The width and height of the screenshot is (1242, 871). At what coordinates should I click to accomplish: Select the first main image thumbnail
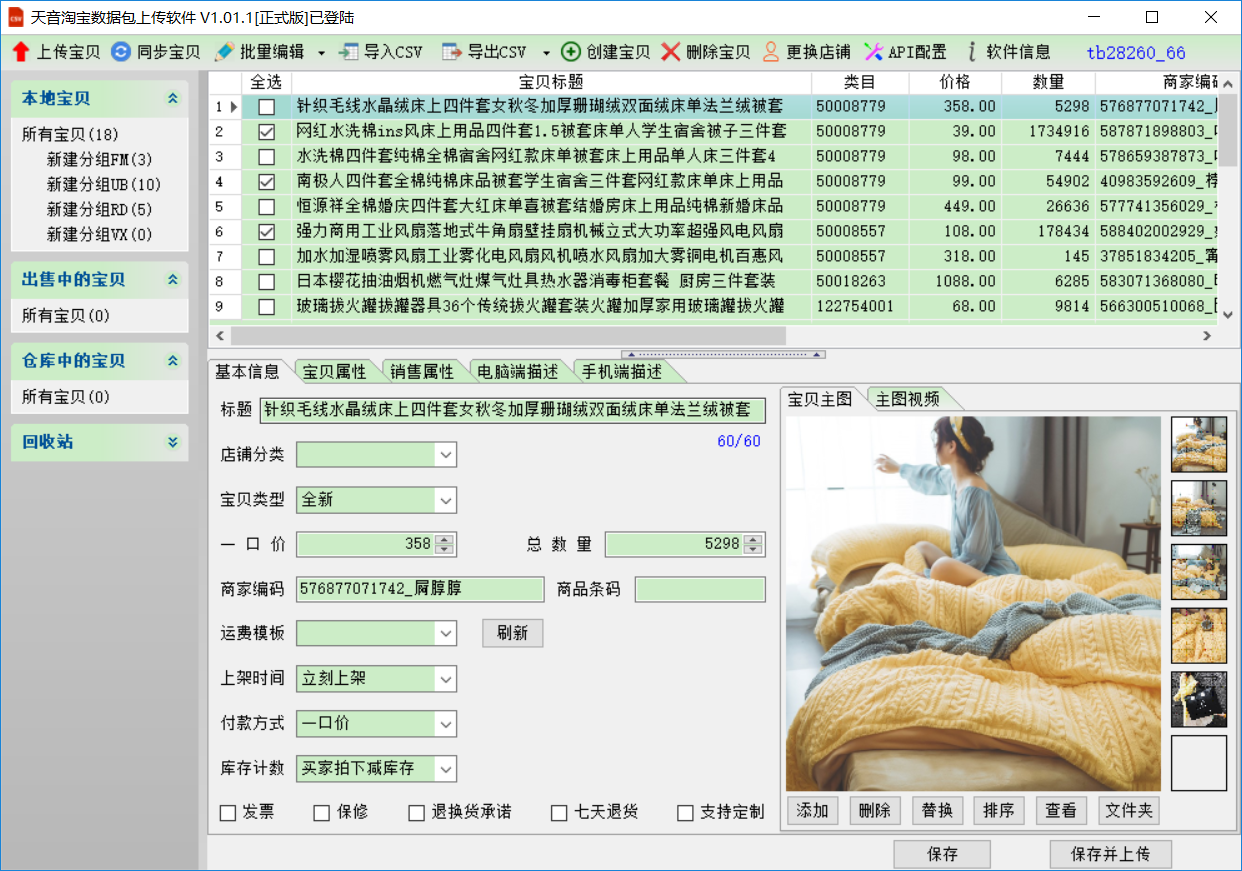tap(1198, 445)
